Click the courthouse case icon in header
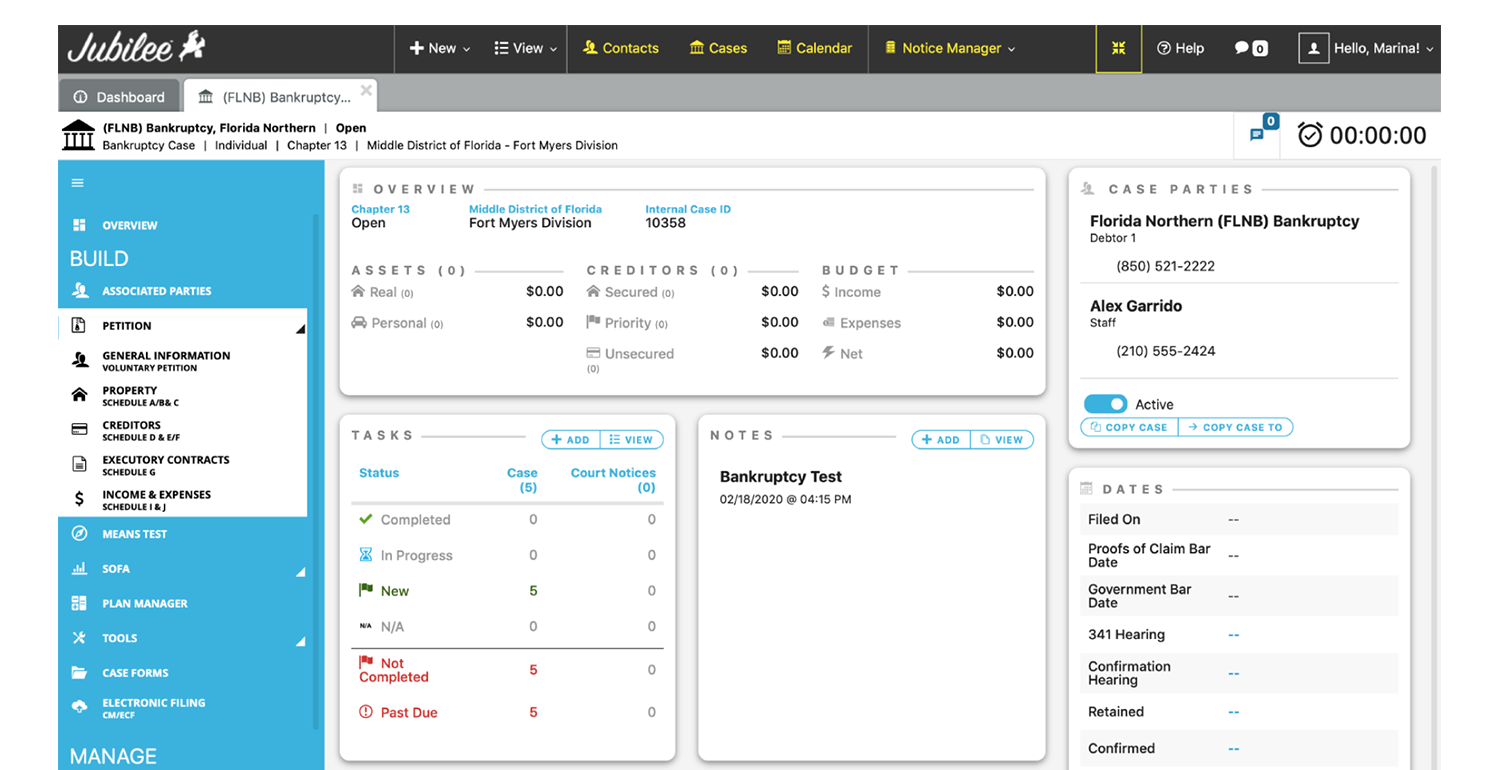The width and height of the screenshot is (1500, 770). pyautogui.click(x=79, y=135)
